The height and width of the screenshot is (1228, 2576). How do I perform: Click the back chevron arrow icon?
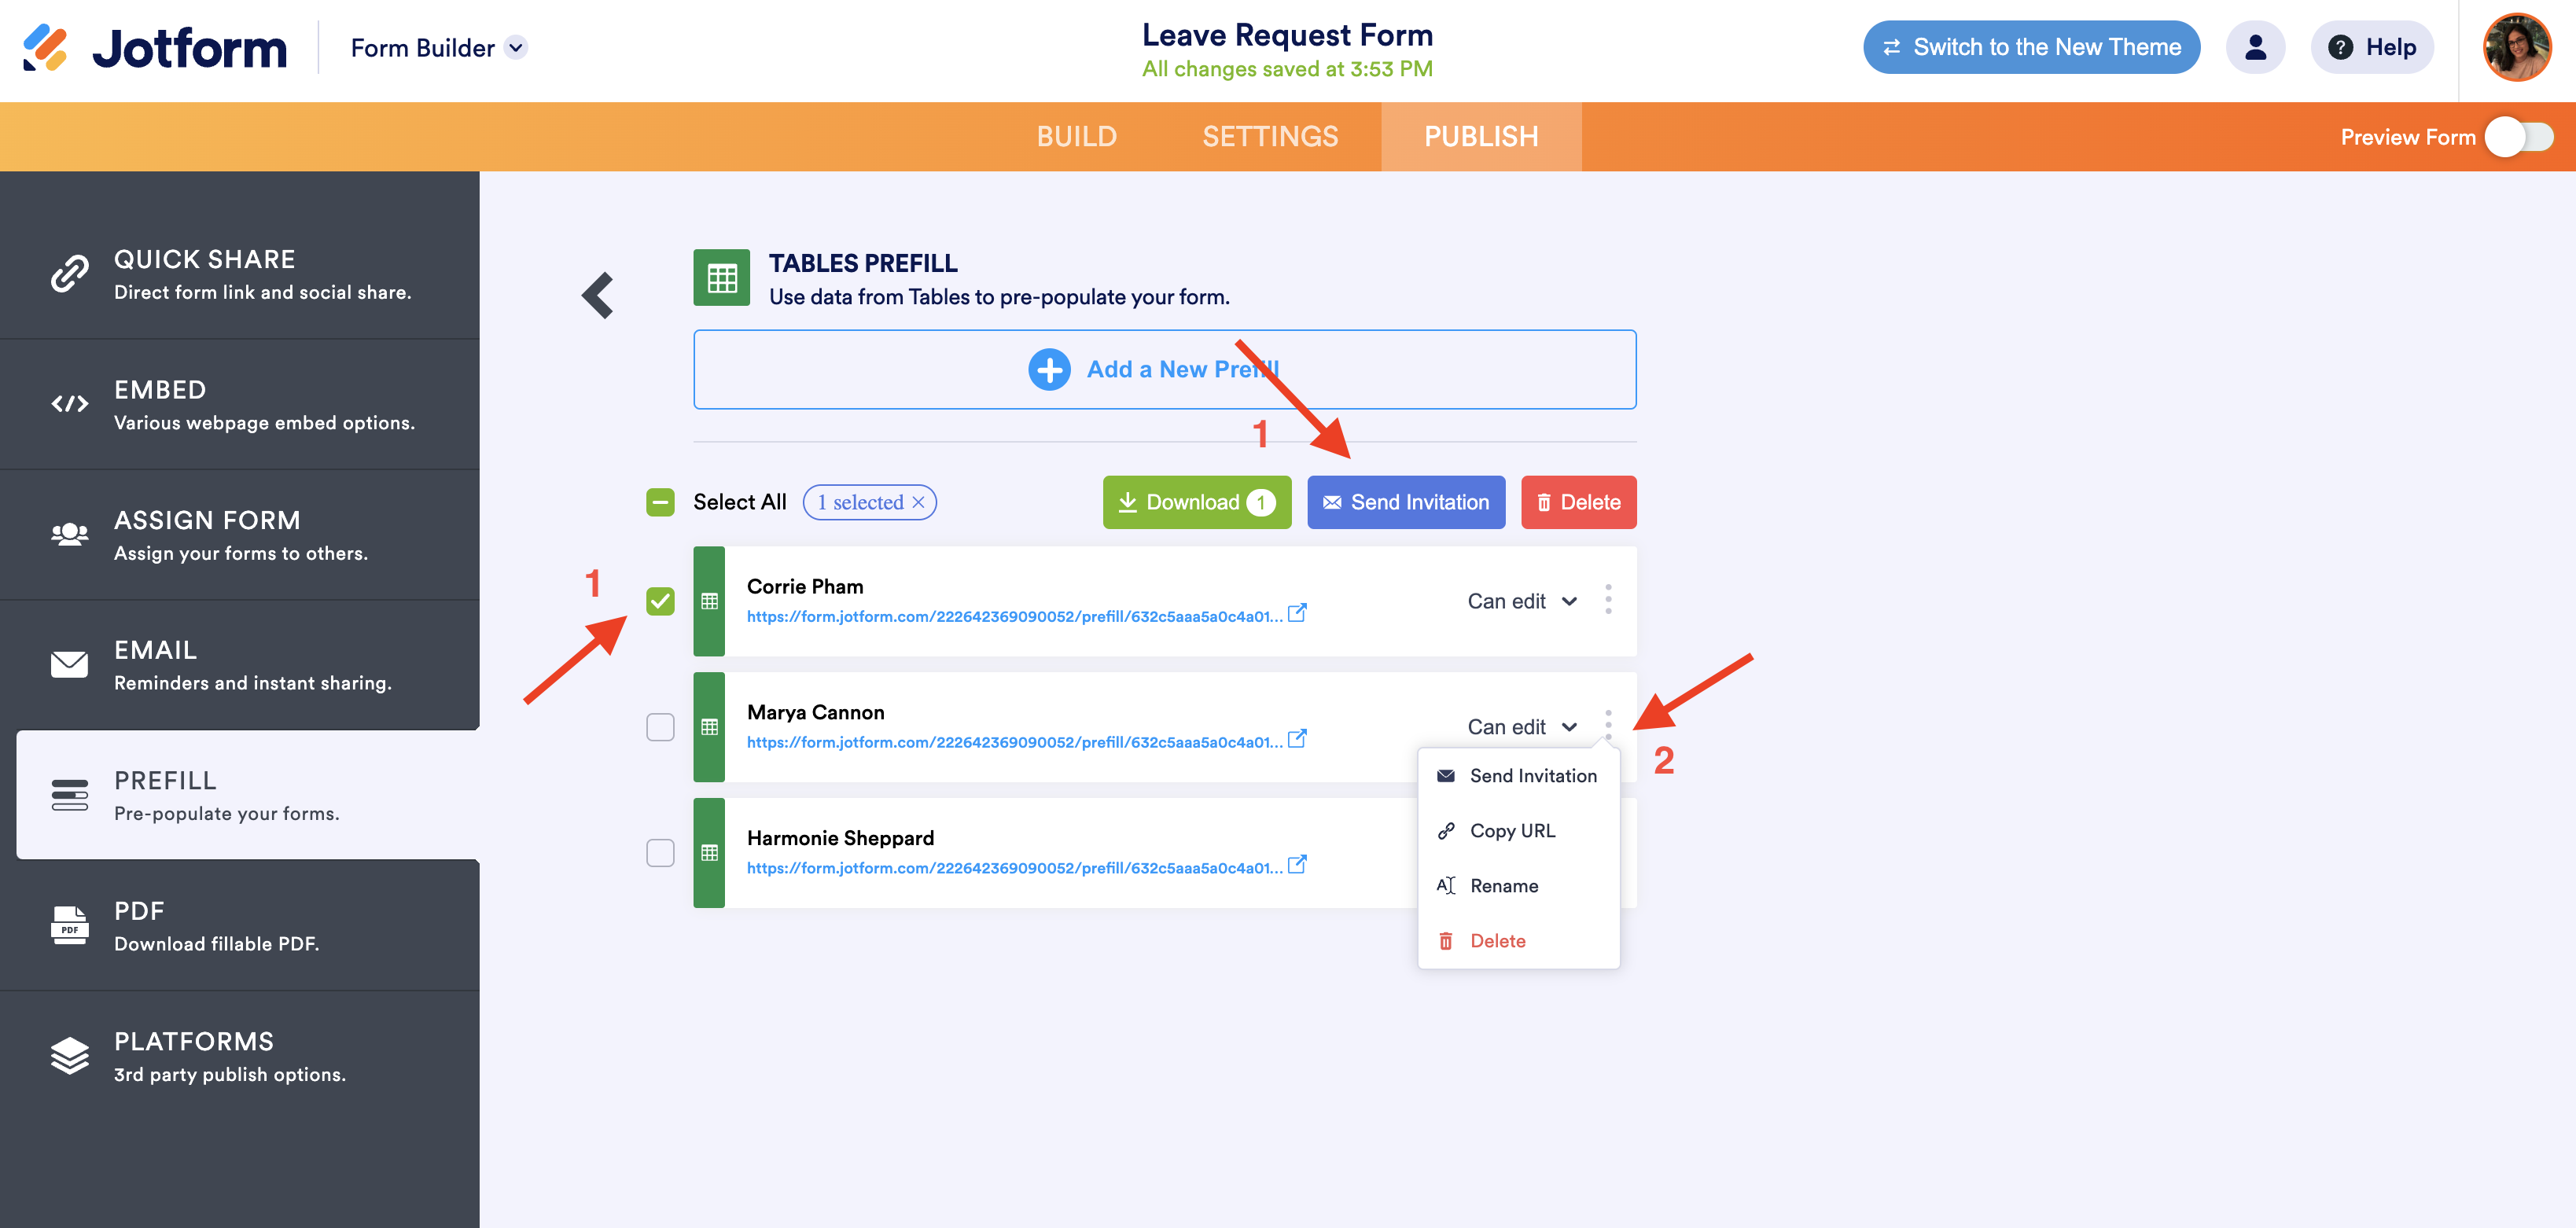(x=598, y=296)
